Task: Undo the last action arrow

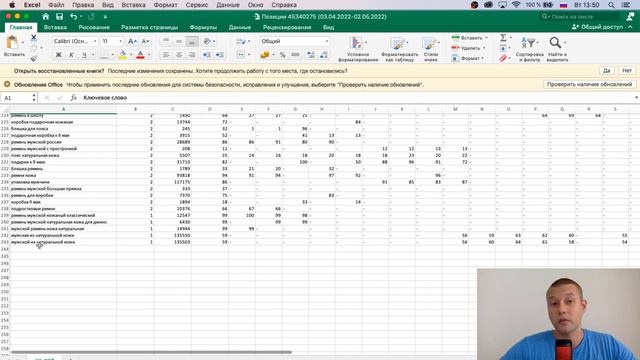Action: coord(73,17)
